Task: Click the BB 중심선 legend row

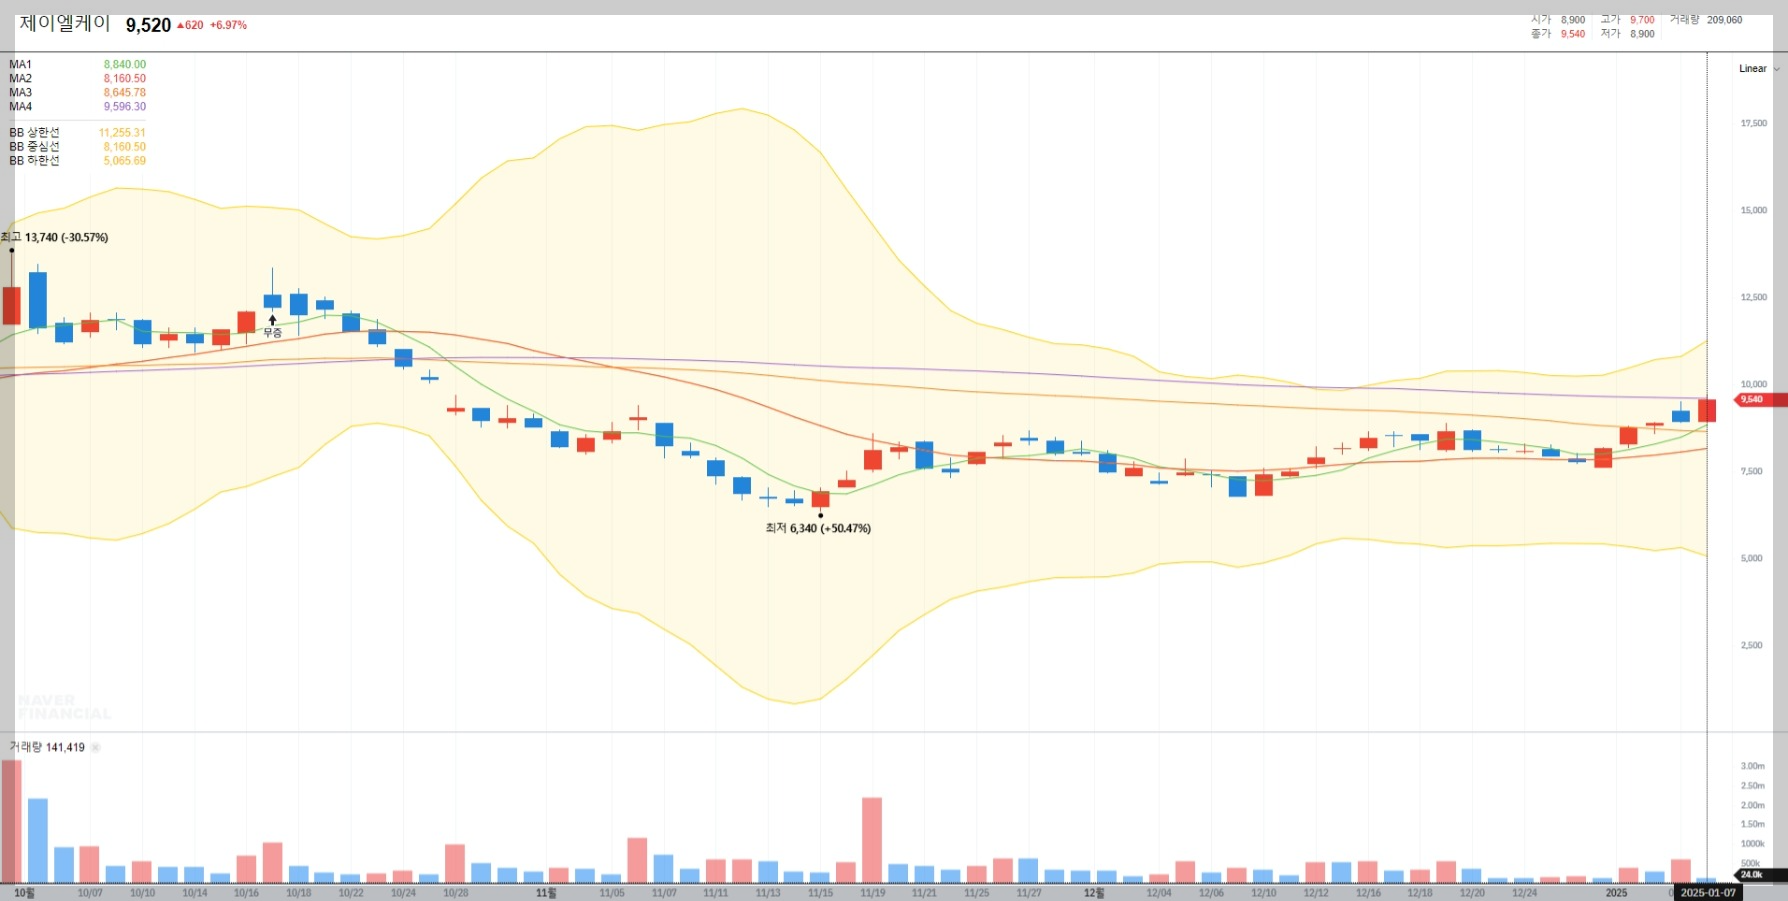Action: [78, 146]
